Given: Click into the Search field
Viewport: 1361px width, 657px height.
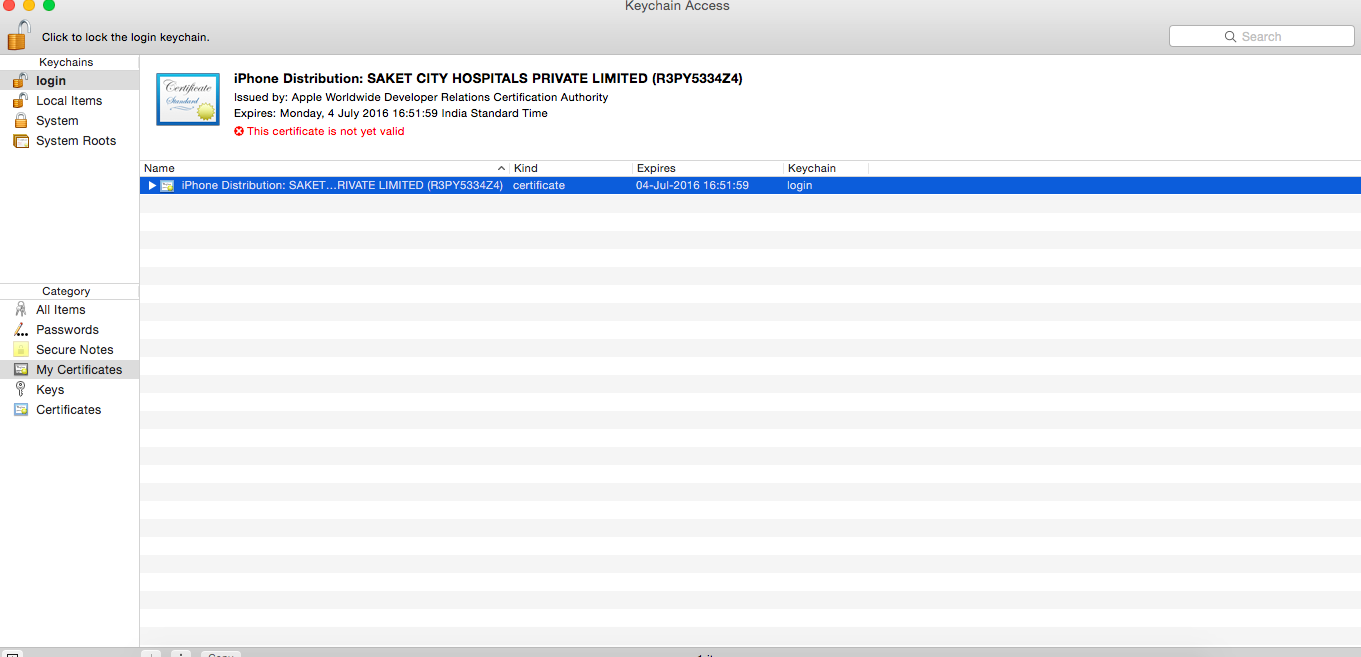Looking at the screenshot, I should click(x=1261, y=36).
